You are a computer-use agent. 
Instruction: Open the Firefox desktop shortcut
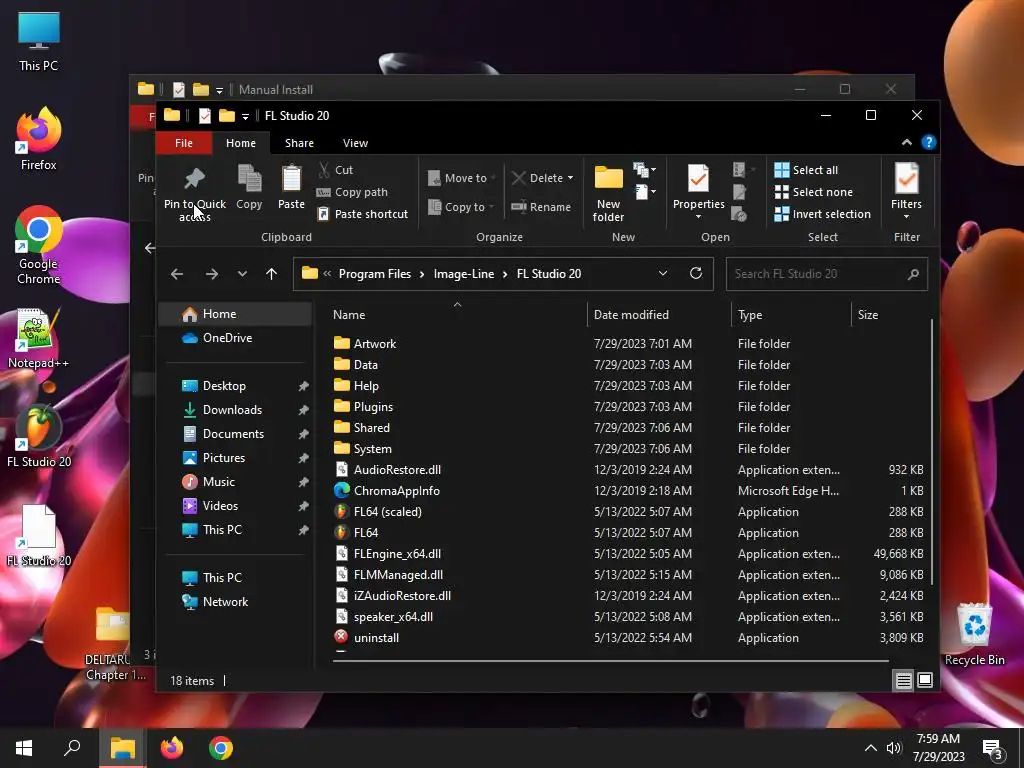coord(39,139)
